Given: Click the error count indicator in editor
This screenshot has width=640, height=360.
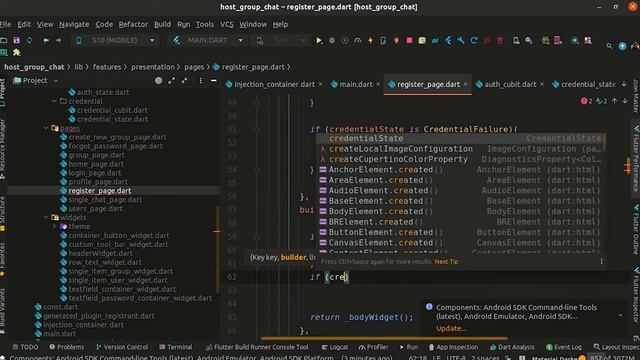Looking at the screenshot, I should click(x=587, y=101).
